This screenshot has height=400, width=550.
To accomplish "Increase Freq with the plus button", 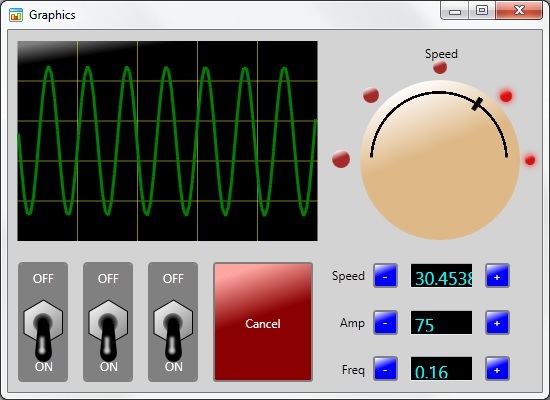I will tap(497, 369).
